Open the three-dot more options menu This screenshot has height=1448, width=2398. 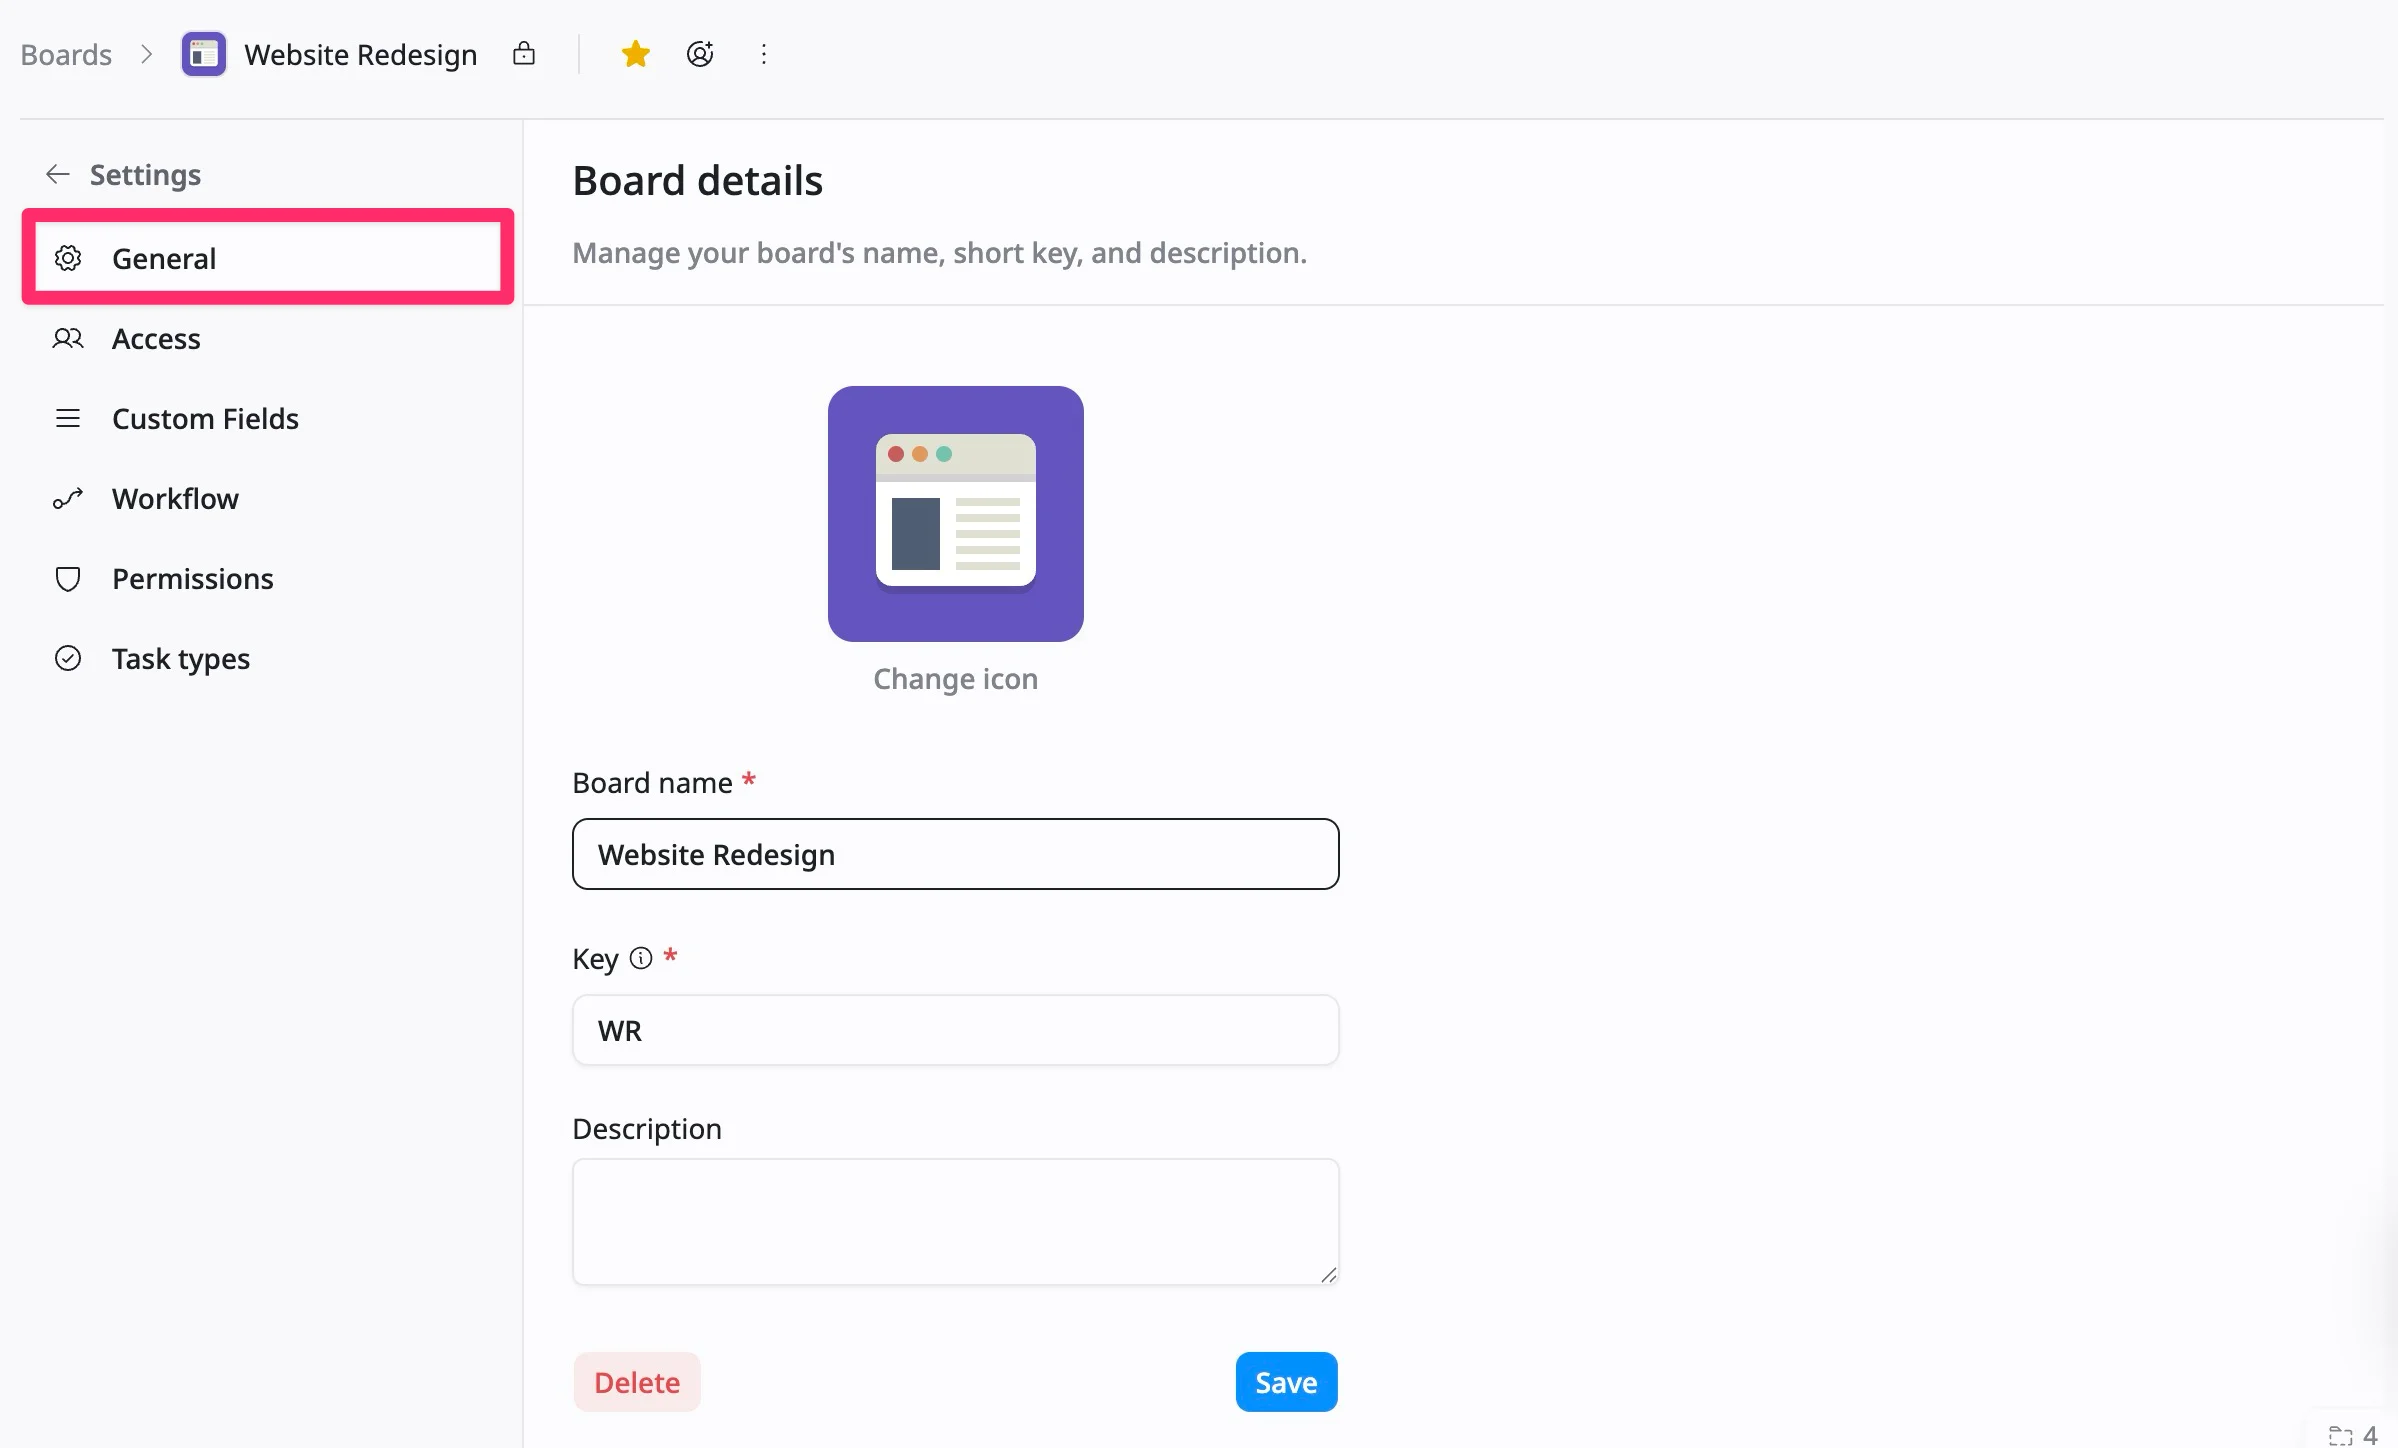point(764,54)
